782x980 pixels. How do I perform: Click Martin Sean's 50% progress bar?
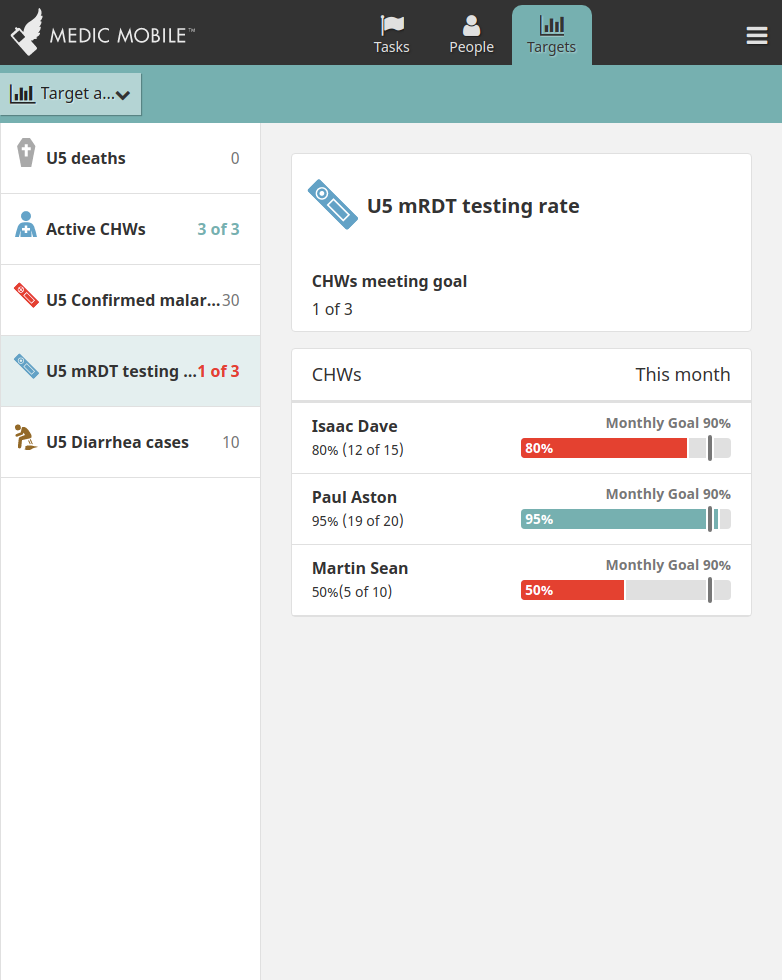[626, 590]
